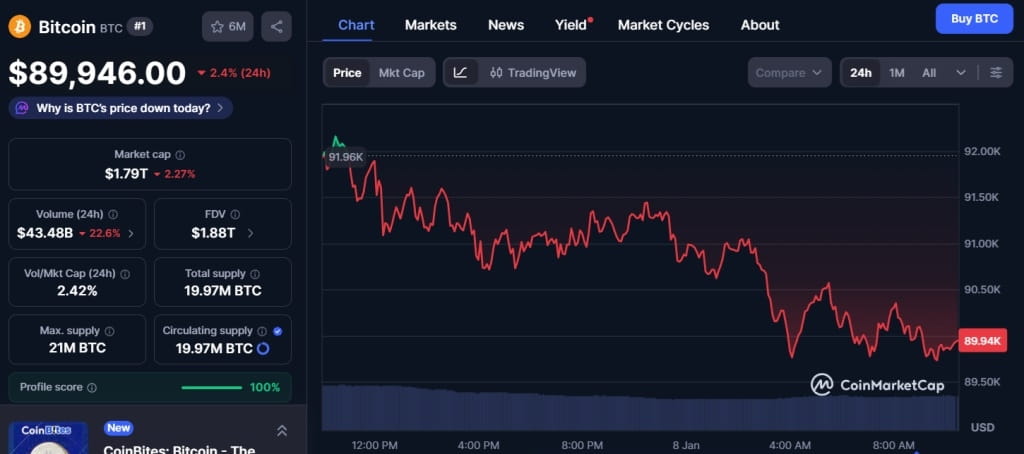
Task: Open the Market Cycles tab
Action: pos(664,25)
